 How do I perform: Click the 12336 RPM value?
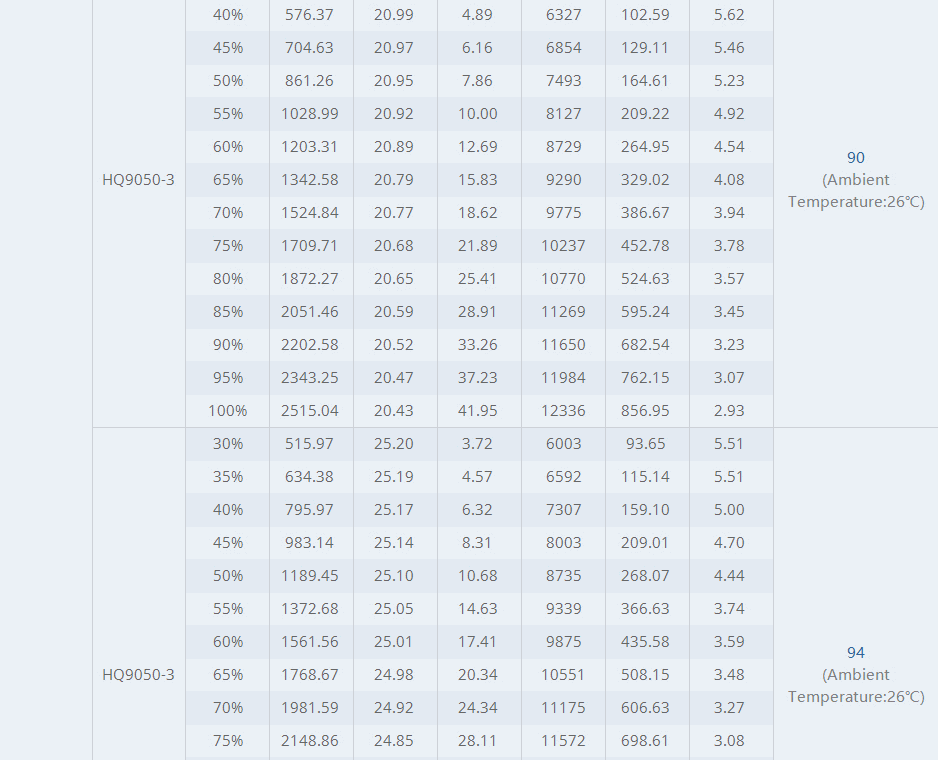pos(563,411)
